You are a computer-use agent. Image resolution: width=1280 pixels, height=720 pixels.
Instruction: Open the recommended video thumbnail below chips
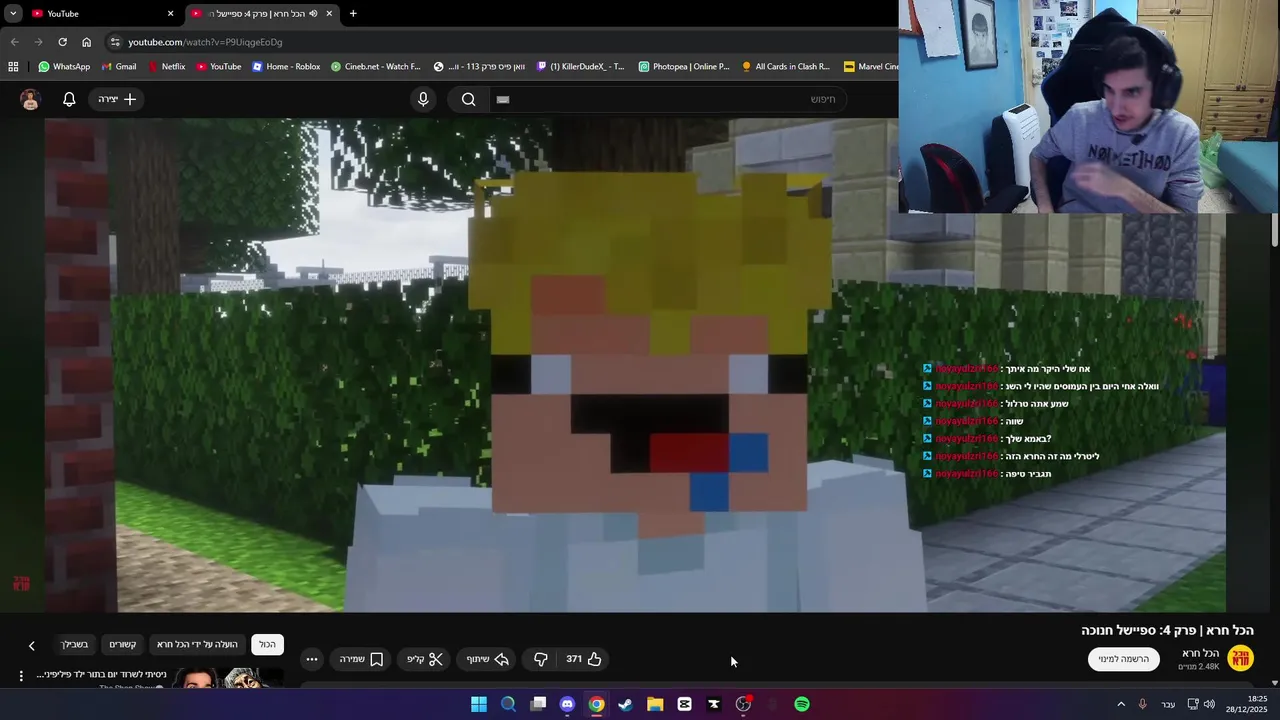click(x=228, y=678)
